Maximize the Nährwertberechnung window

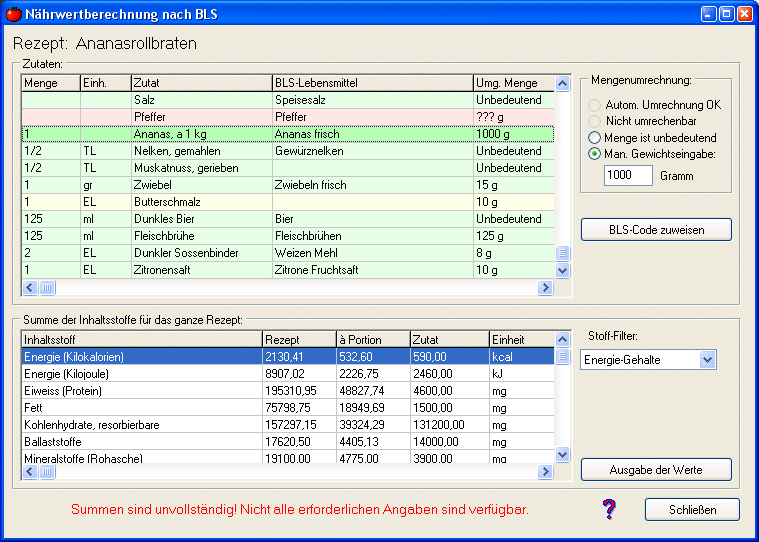coord(727,14)
